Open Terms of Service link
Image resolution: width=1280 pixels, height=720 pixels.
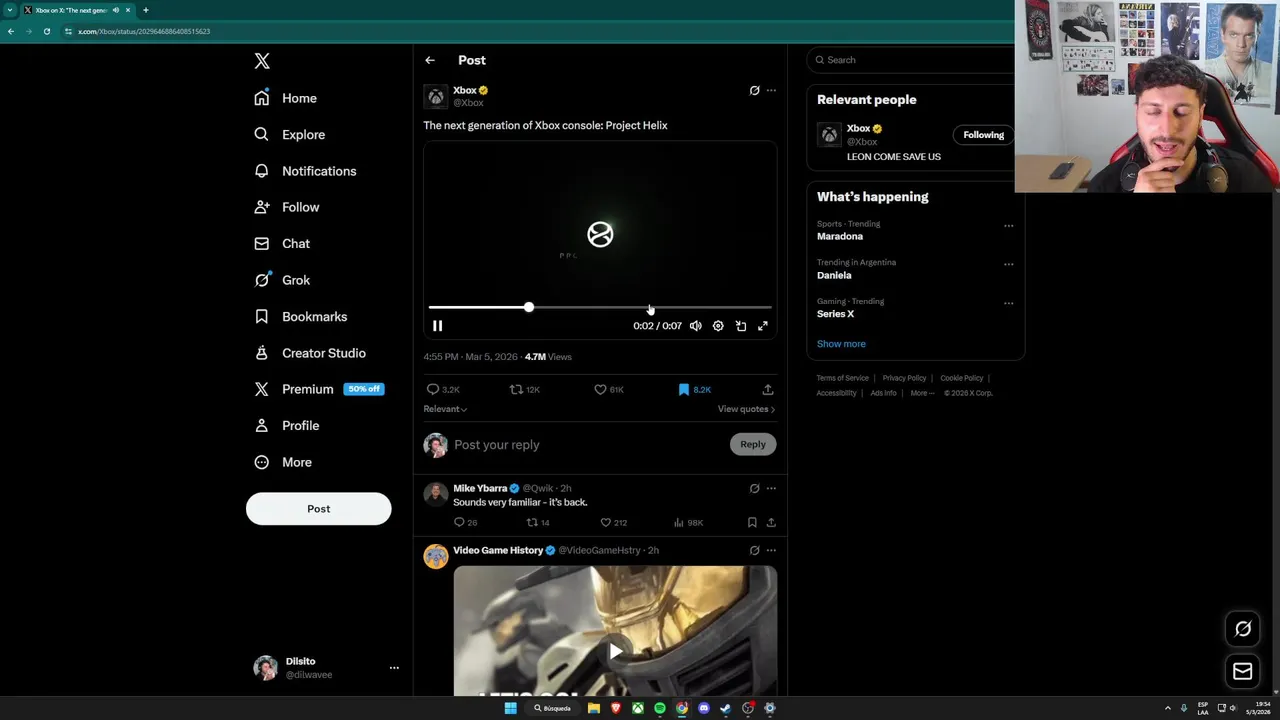(x=842, y=378)
